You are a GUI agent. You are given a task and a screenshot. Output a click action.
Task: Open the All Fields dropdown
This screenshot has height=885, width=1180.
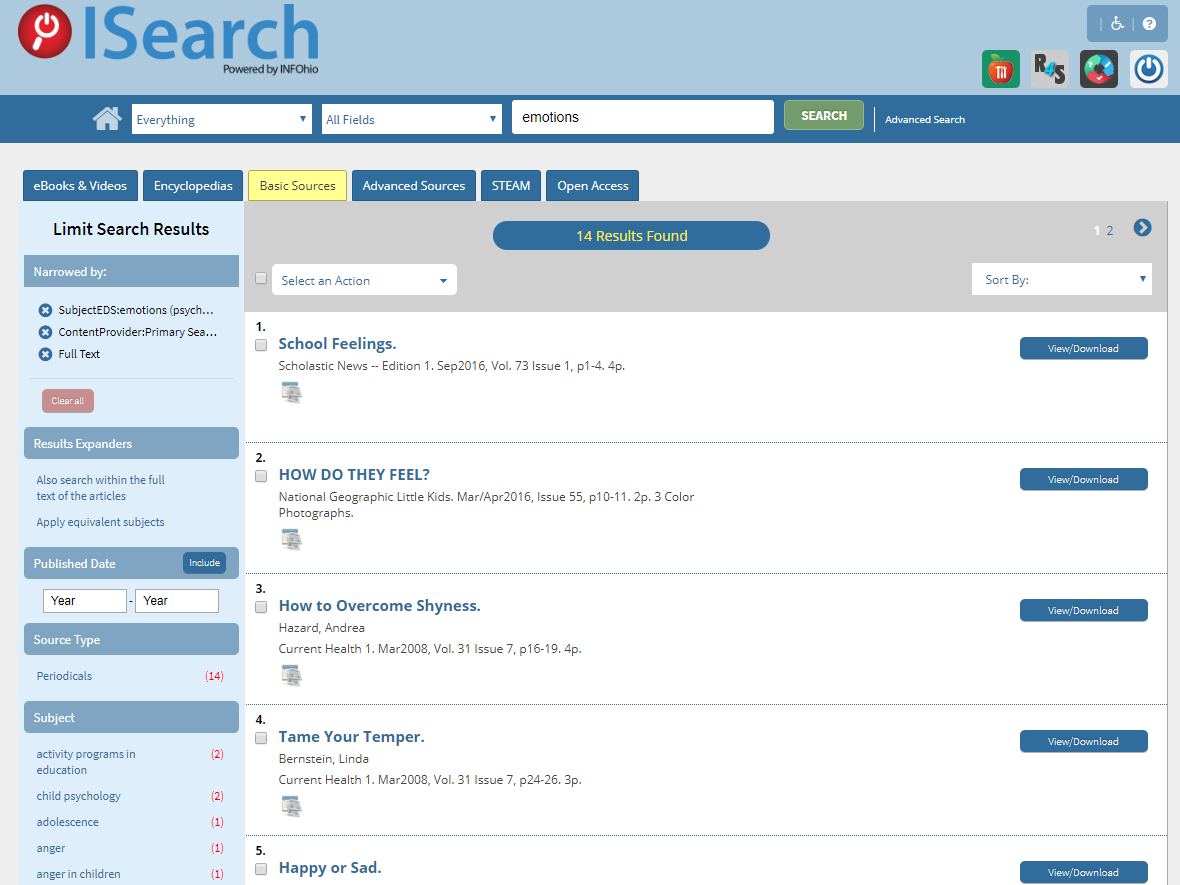click(x=412, y=119)
